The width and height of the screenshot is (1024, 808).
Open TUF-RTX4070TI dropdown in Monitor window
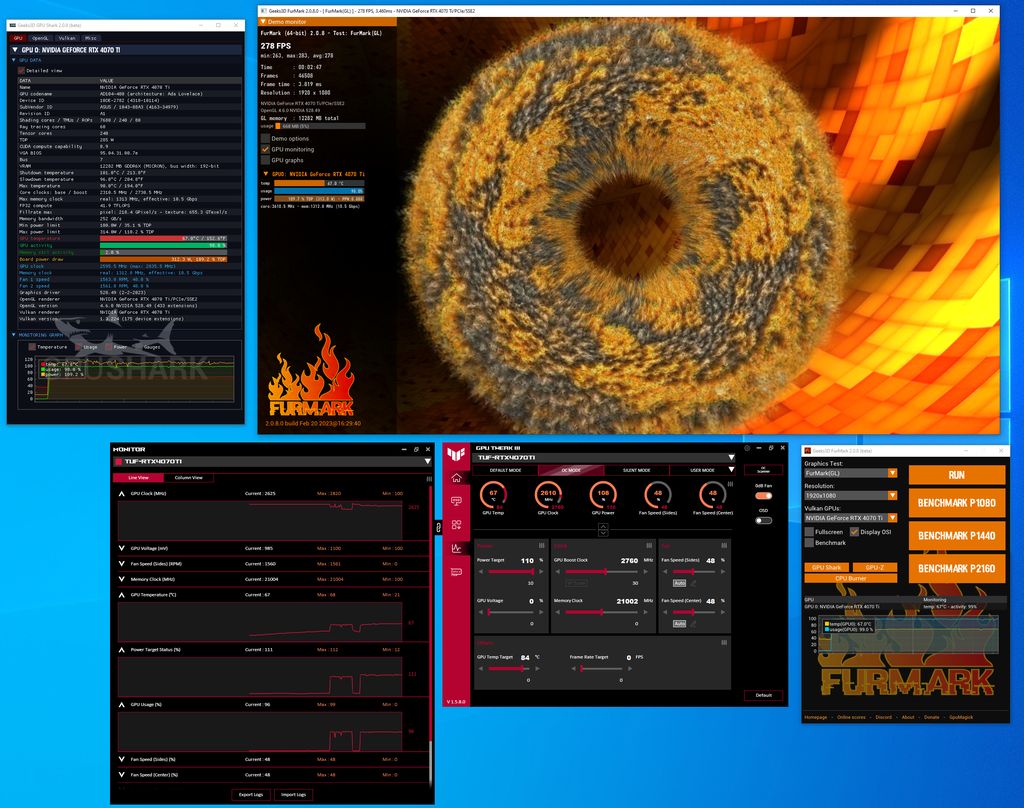coord(427,461)
